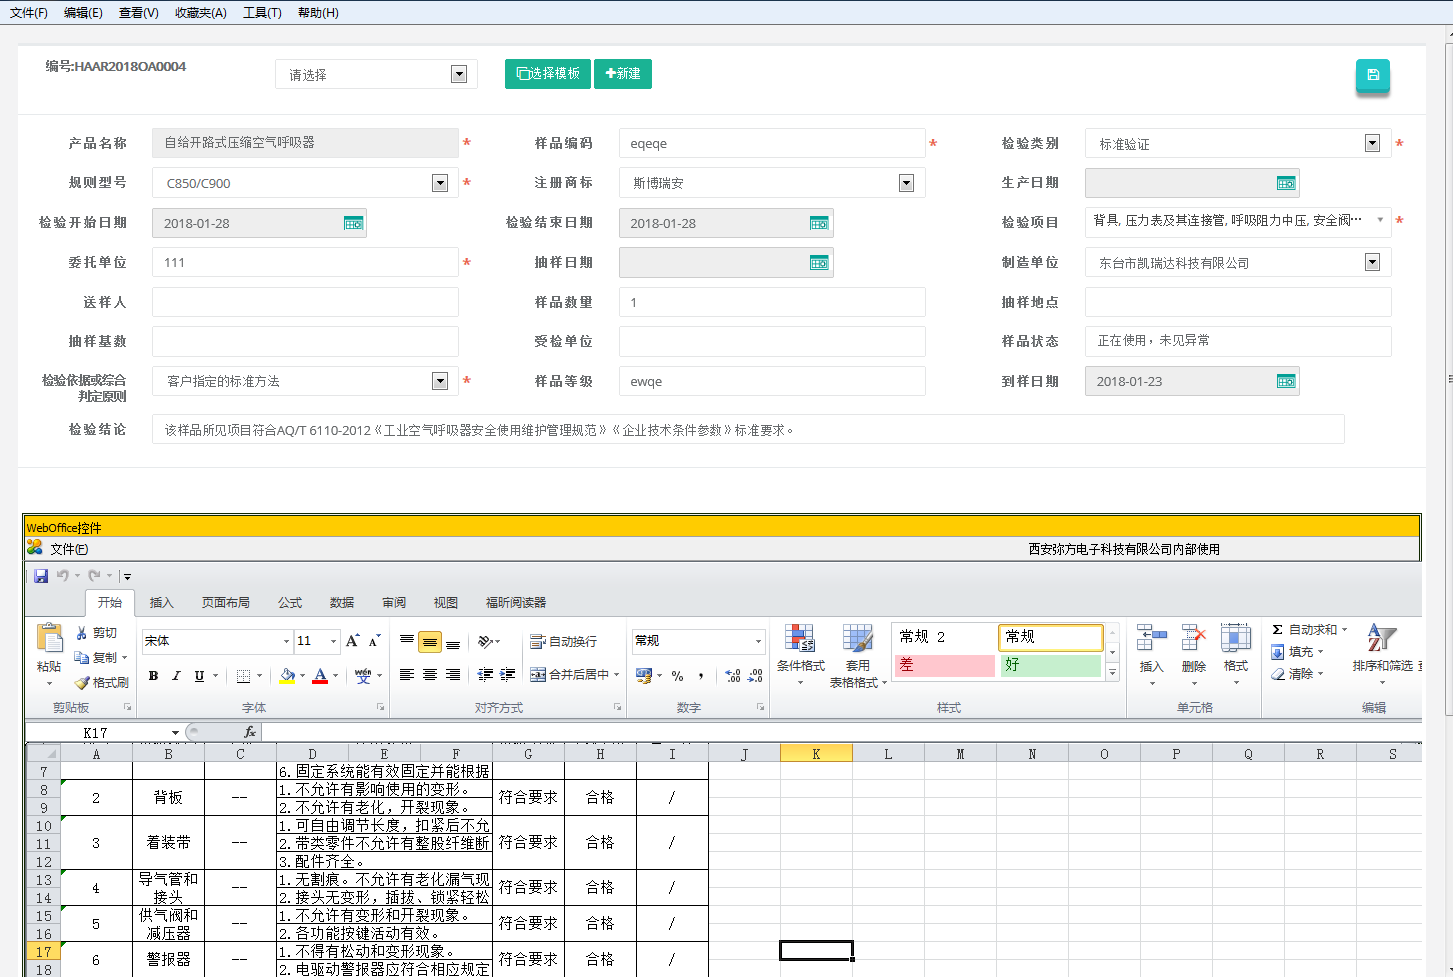This screenshot has height=977, width=1453.
Task: Click the increase font size icon
Action: click(352, 641)
